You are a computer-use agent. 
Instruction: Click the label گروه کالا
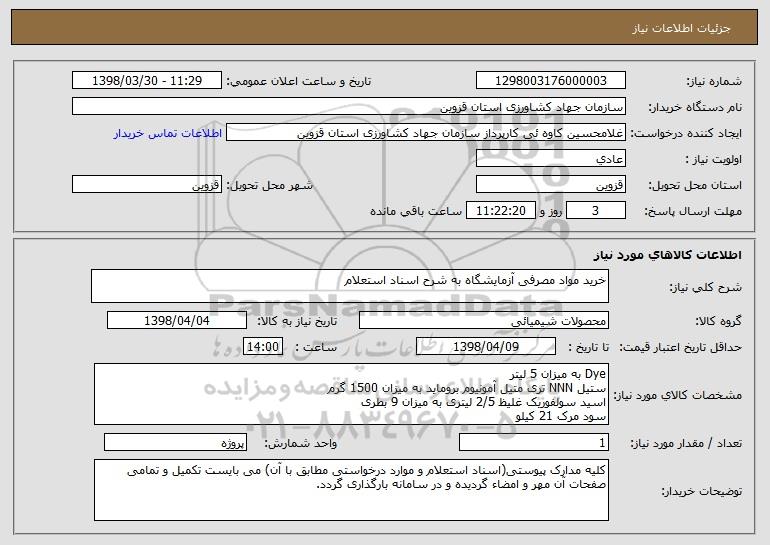point(718,322)
